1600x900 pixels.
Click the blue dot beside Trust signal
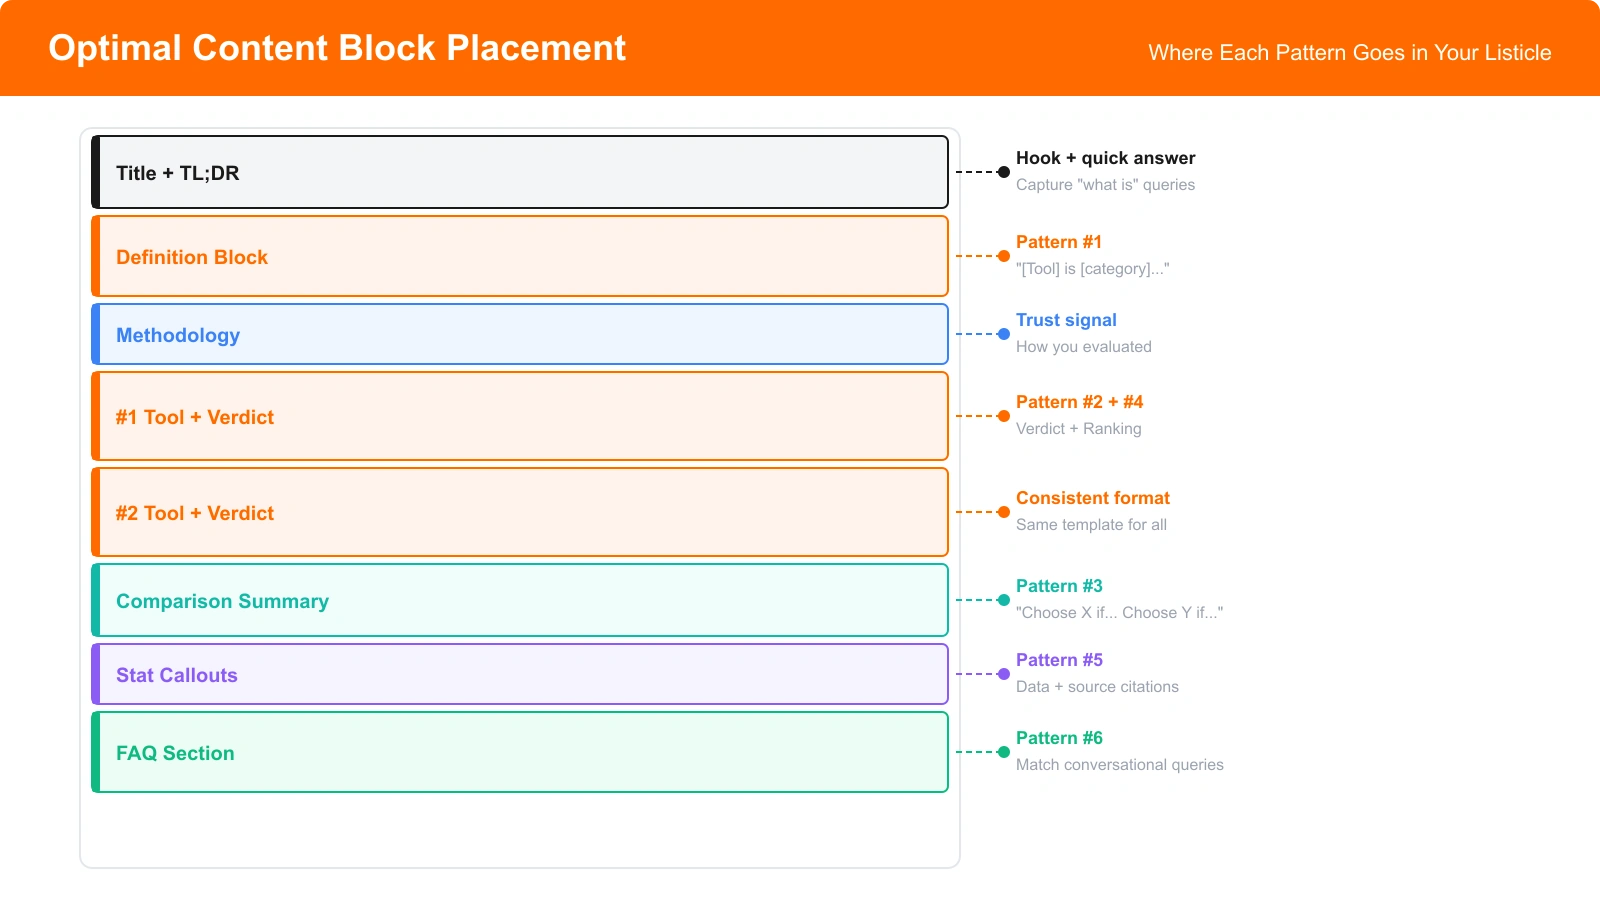click(1003, 334)
